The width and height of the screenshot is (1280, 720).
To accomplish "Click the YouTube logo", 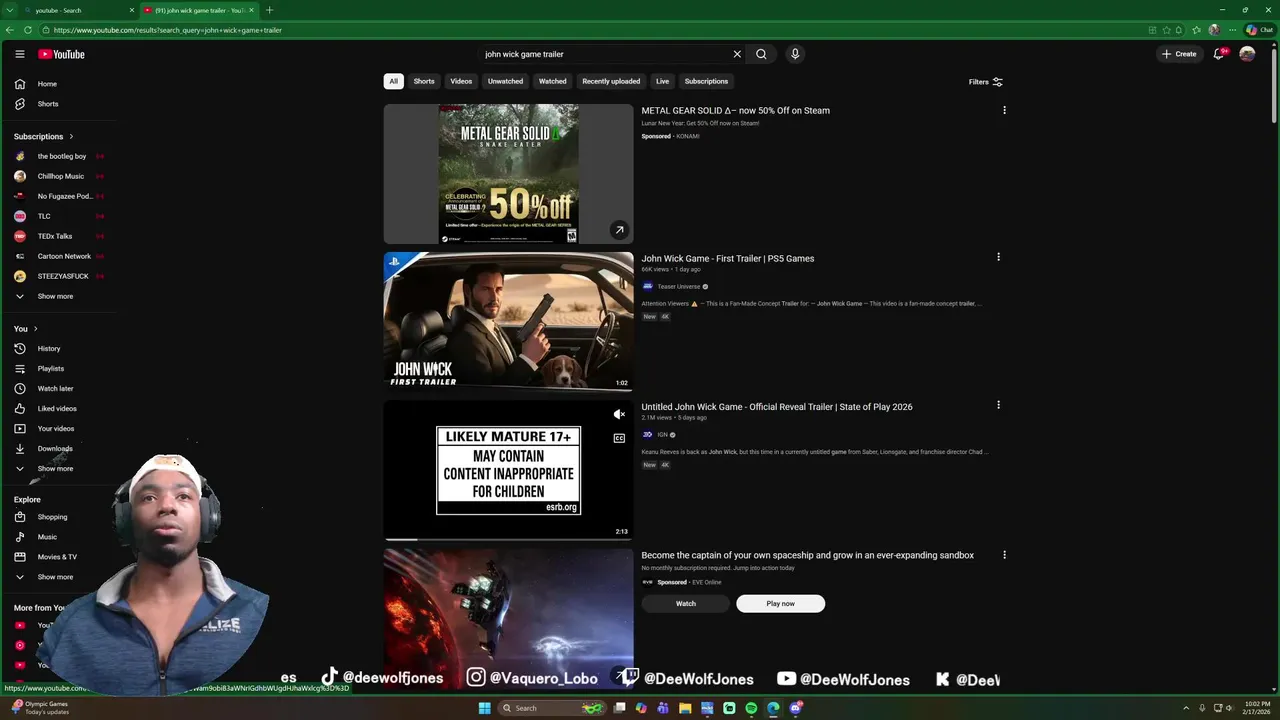I will pos(62,54).
